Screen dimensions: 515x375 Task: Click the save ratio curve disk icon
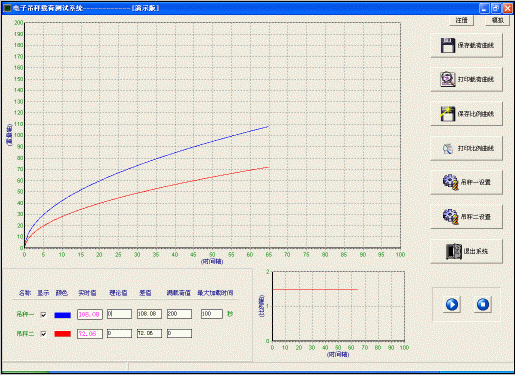point(448,114)
